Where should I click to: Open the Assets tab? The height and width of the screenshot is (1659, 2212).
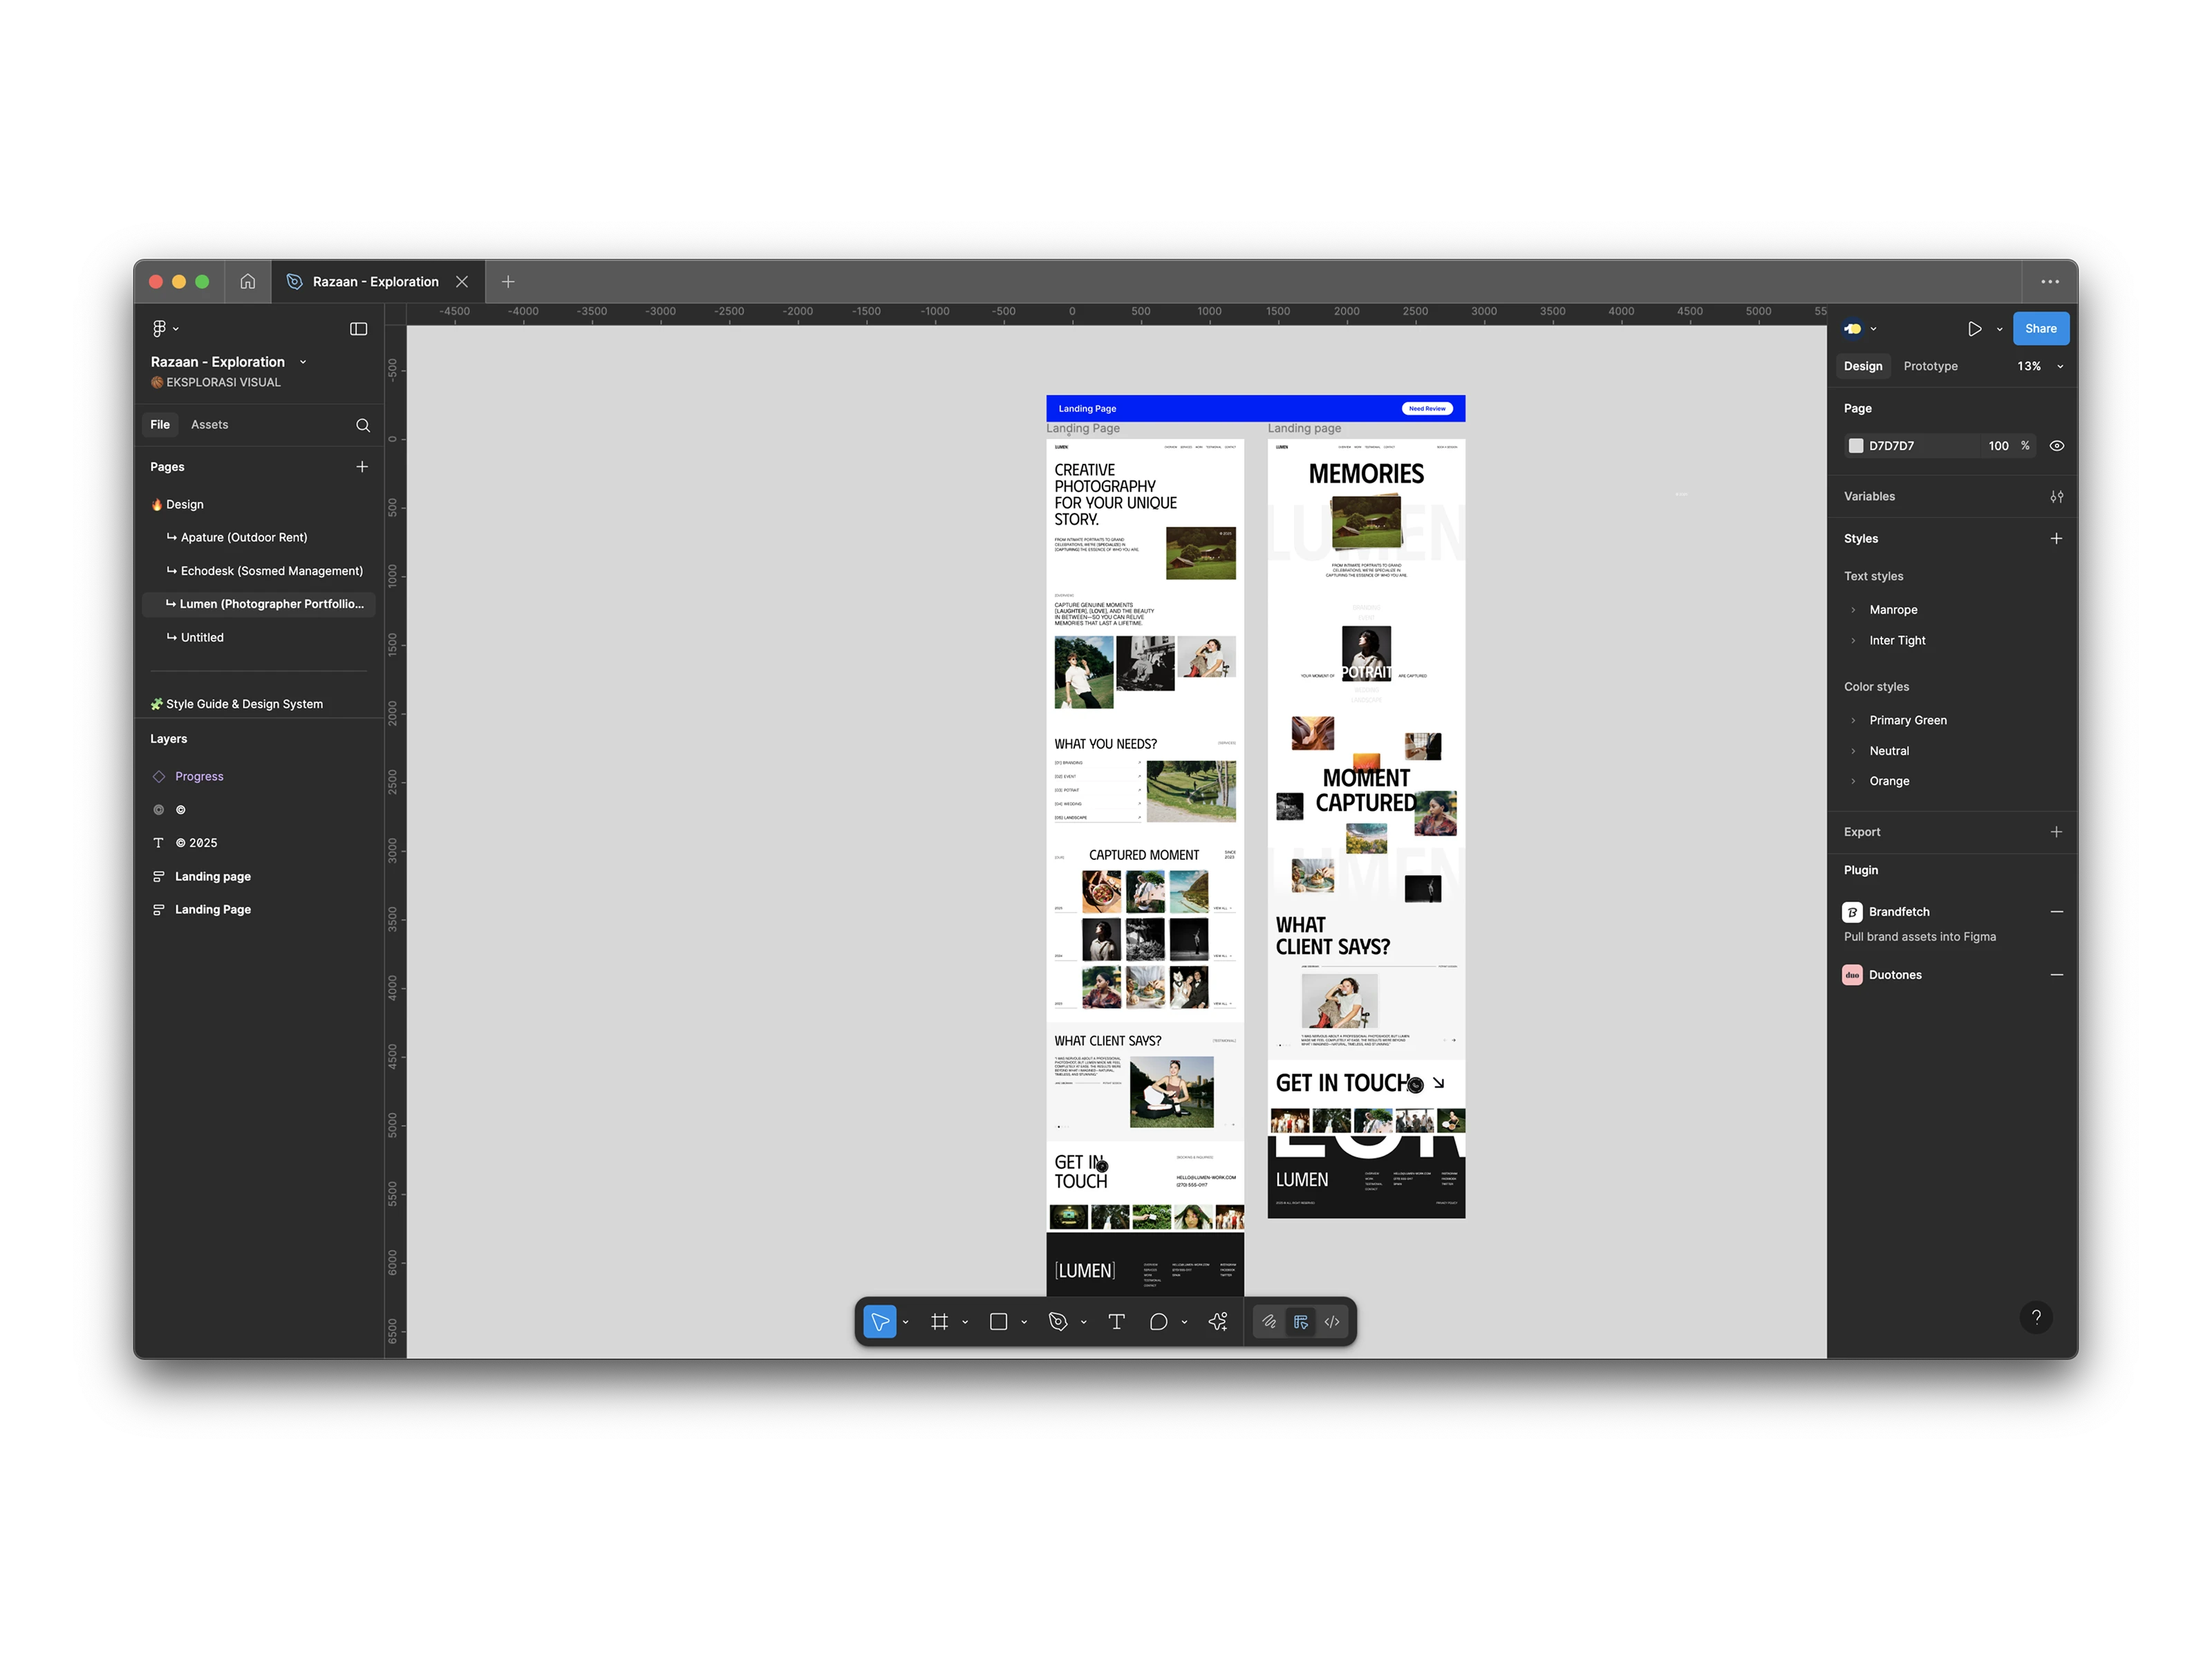point(209,425)
